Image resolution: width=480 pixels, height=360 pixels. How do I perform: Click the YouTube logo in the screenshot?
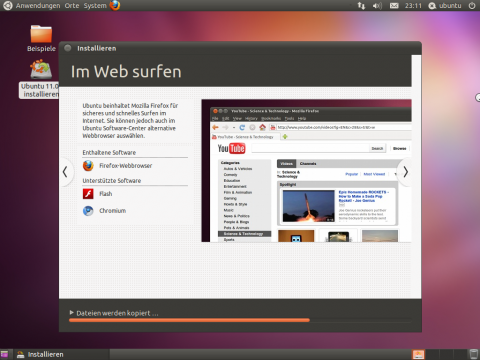[231, 148]
